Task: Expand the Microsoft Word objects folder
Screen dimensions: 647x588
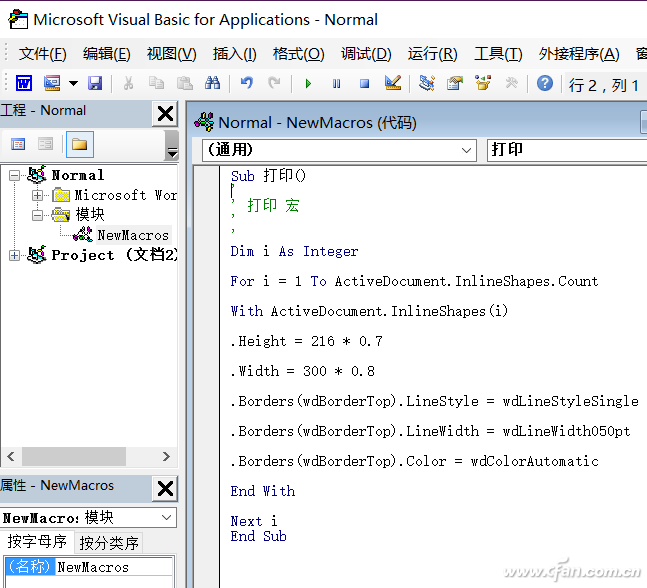Action: (x=38, y=195)
